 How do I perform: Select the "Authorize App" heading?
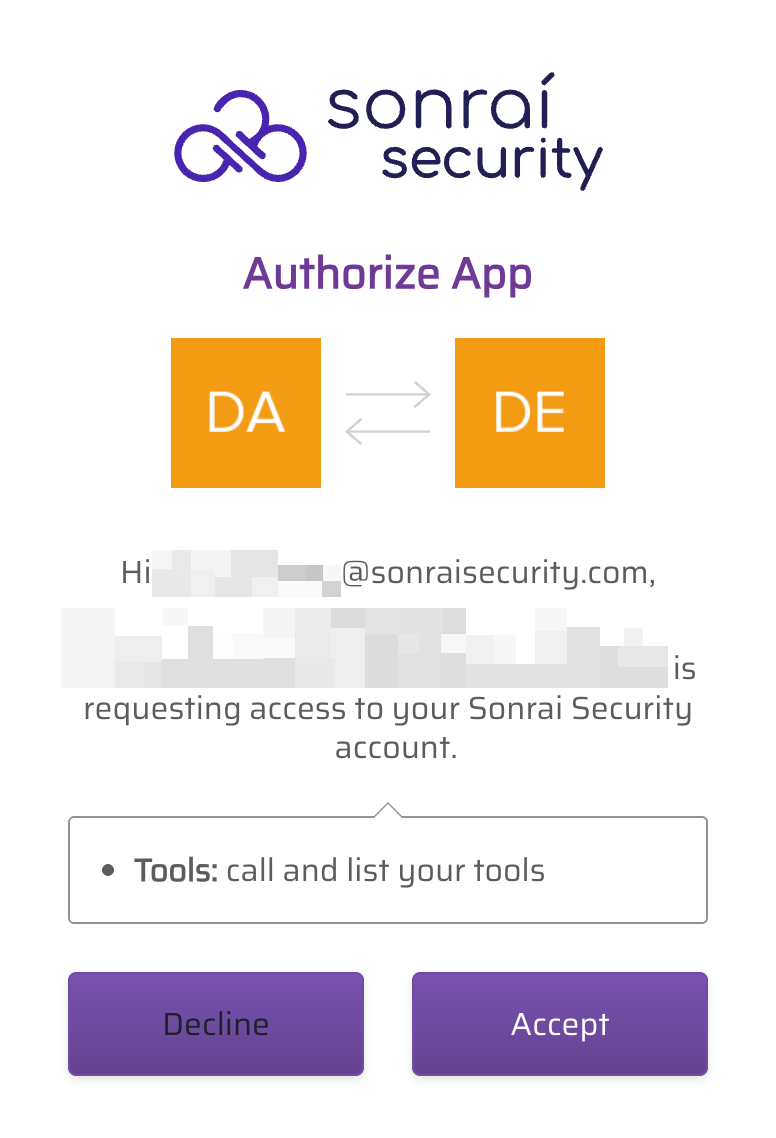(388, 273)
